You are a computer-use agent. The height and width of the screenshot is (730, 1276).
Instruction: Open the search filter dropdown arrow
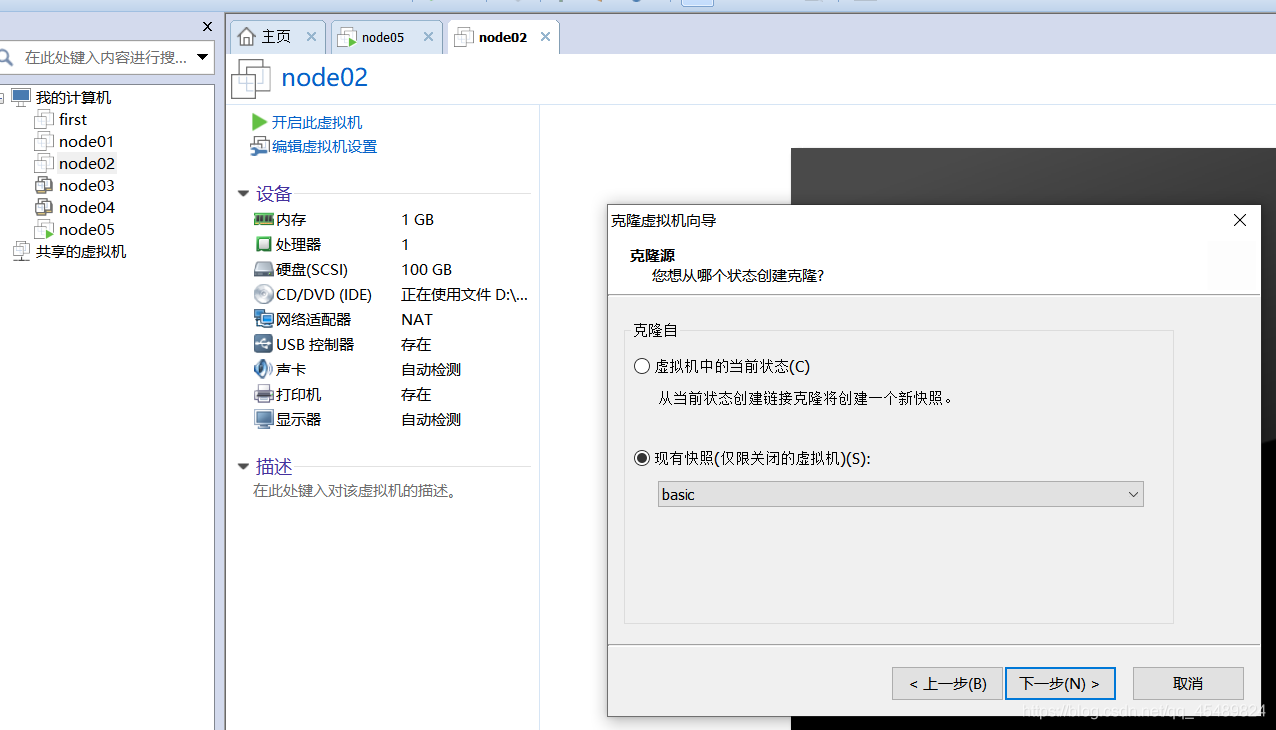[203, 57]
